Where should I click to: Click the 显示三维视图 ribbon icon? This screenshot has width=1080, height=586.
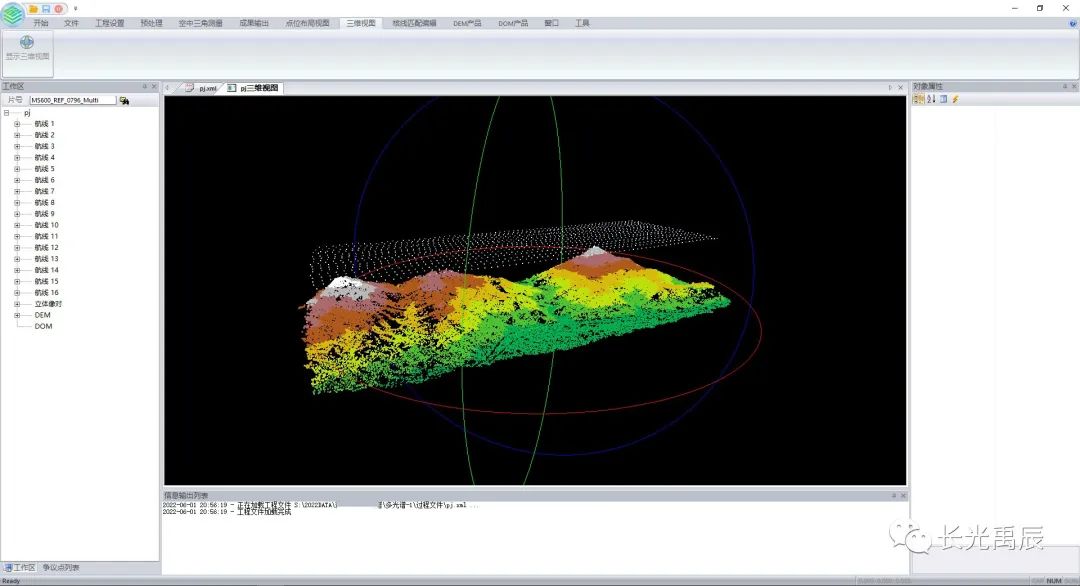coord(27,48)
